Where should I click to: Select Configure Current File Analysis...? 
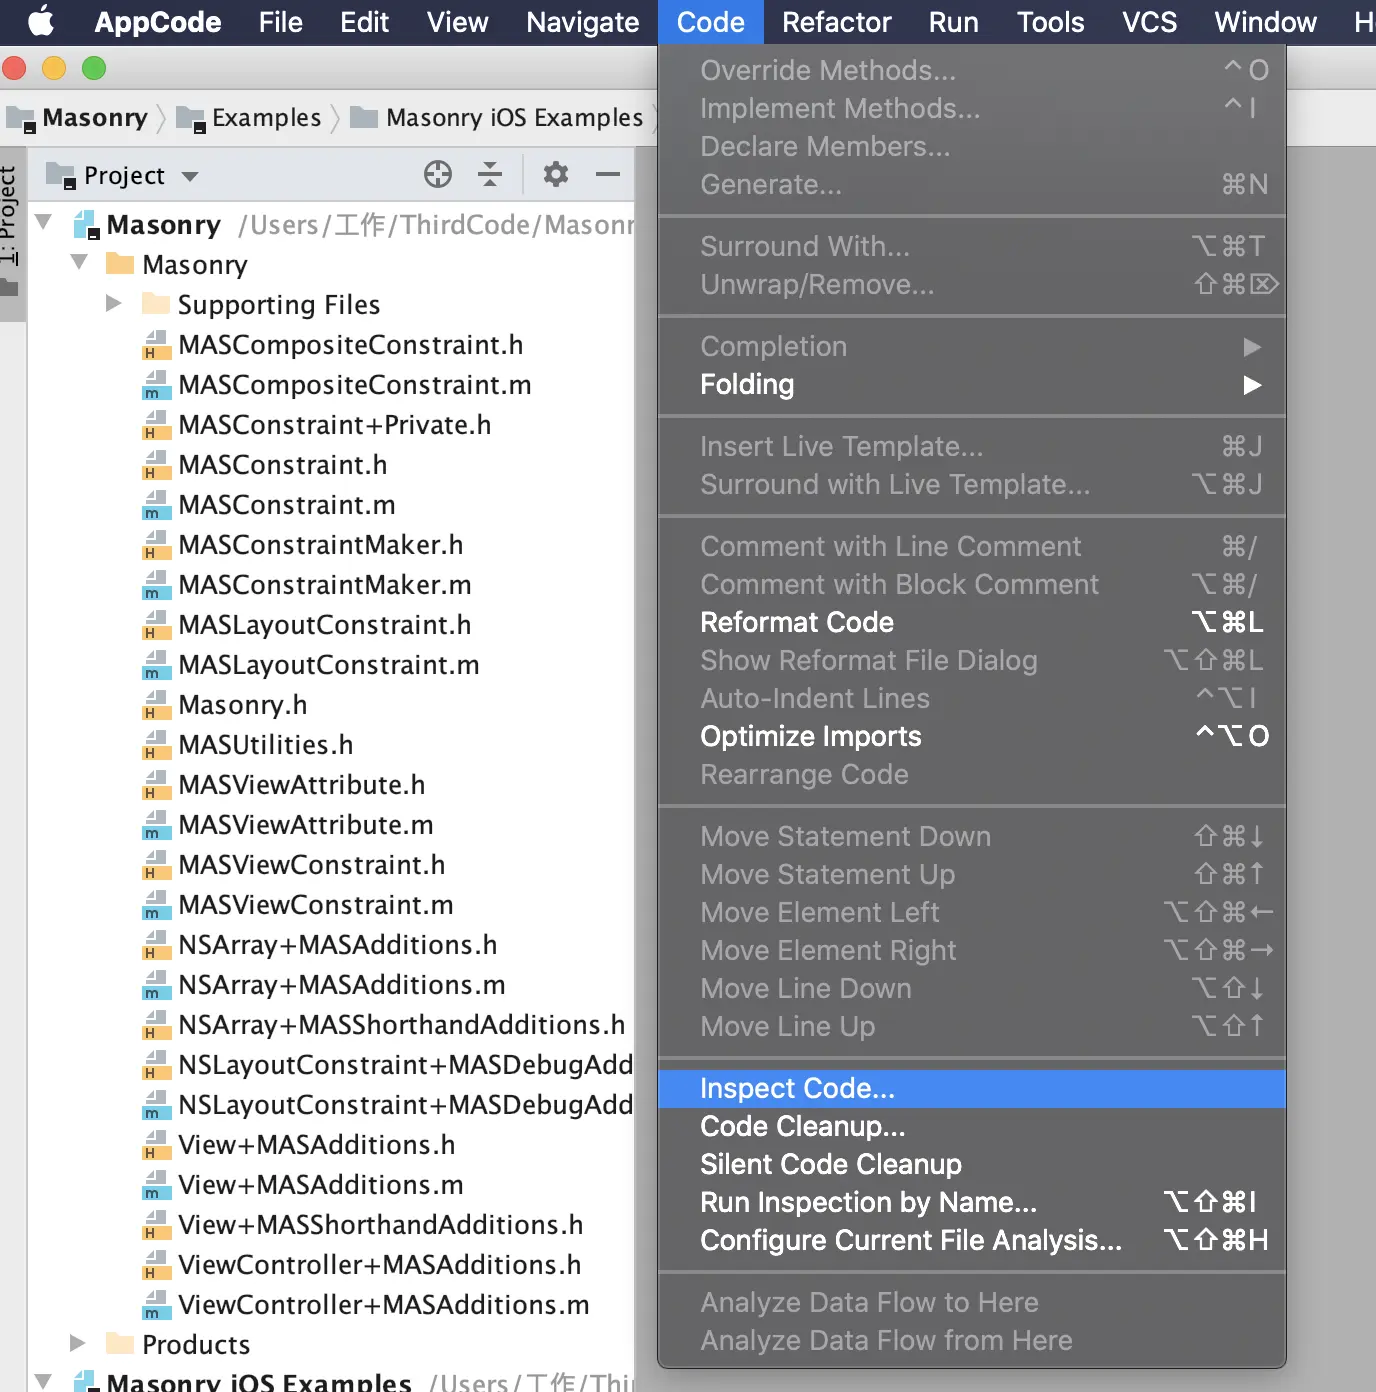[972, 1241]
